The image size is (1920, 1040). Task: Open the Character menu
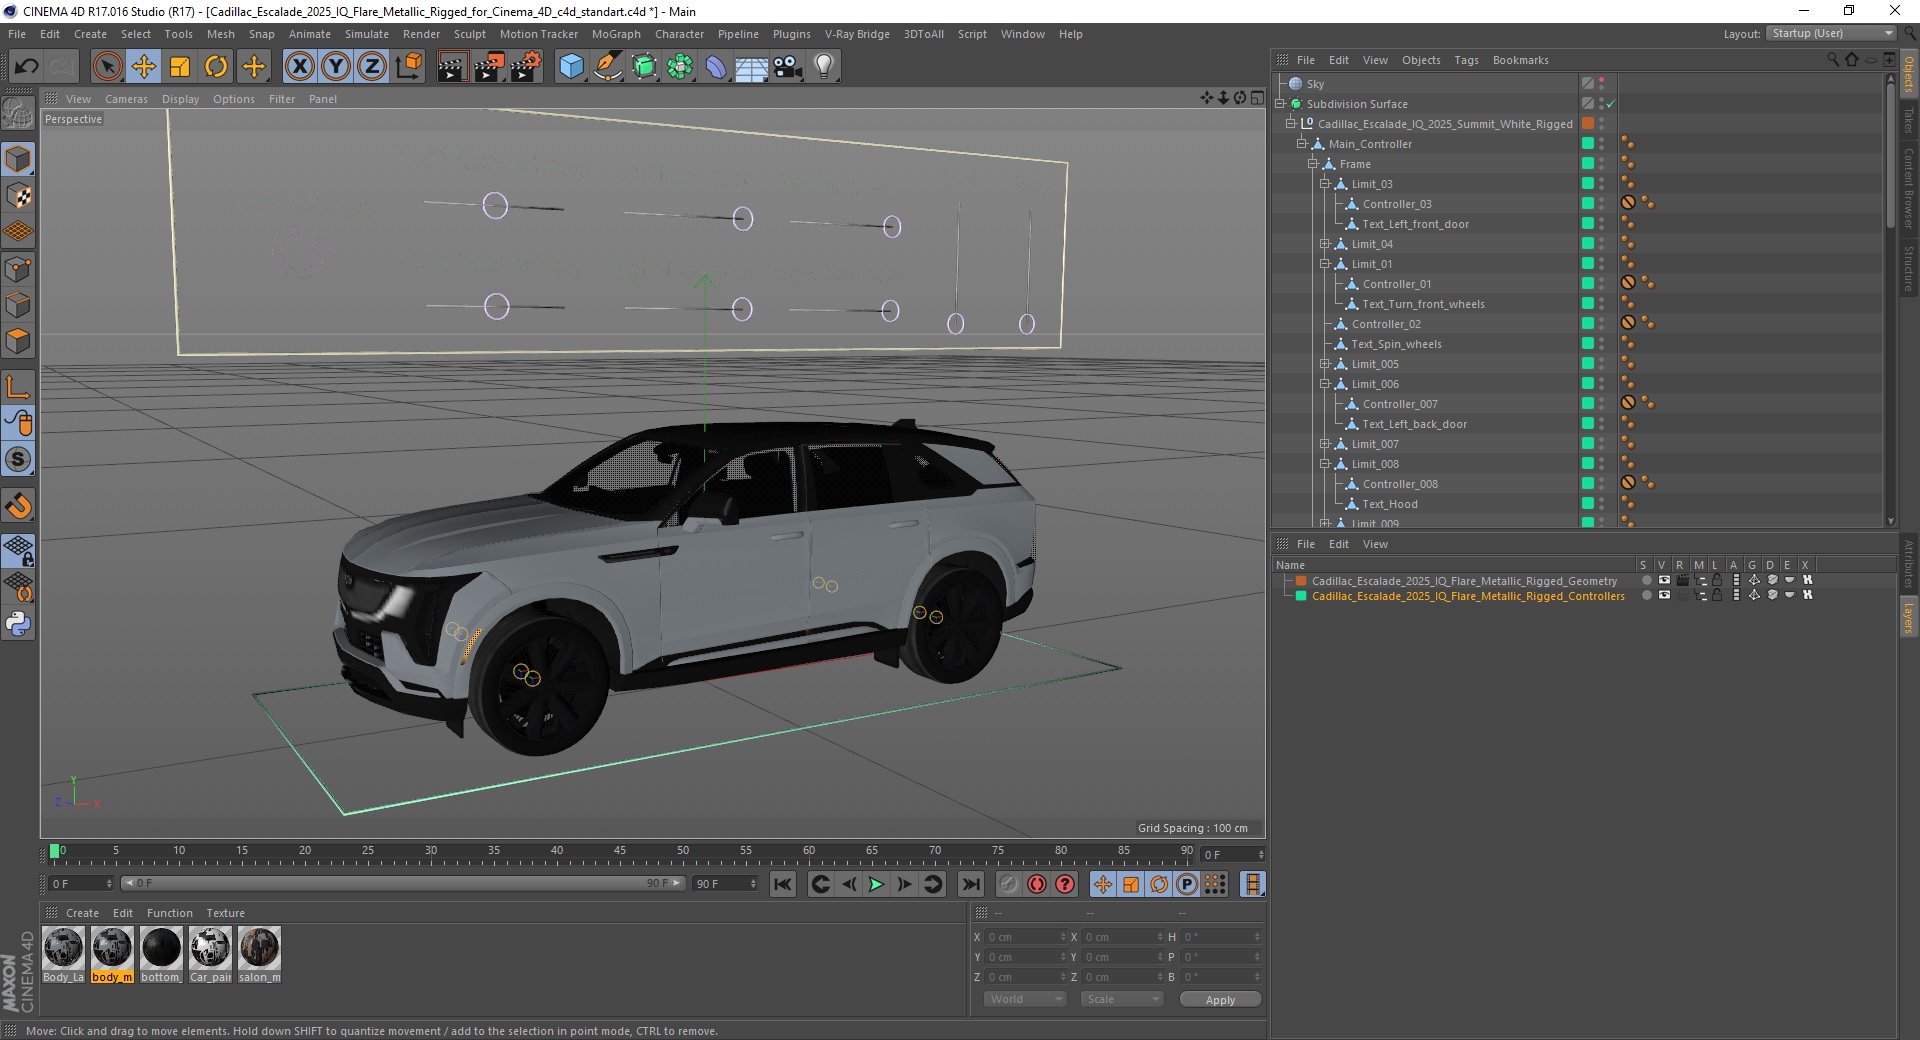[x=679, y=34]
